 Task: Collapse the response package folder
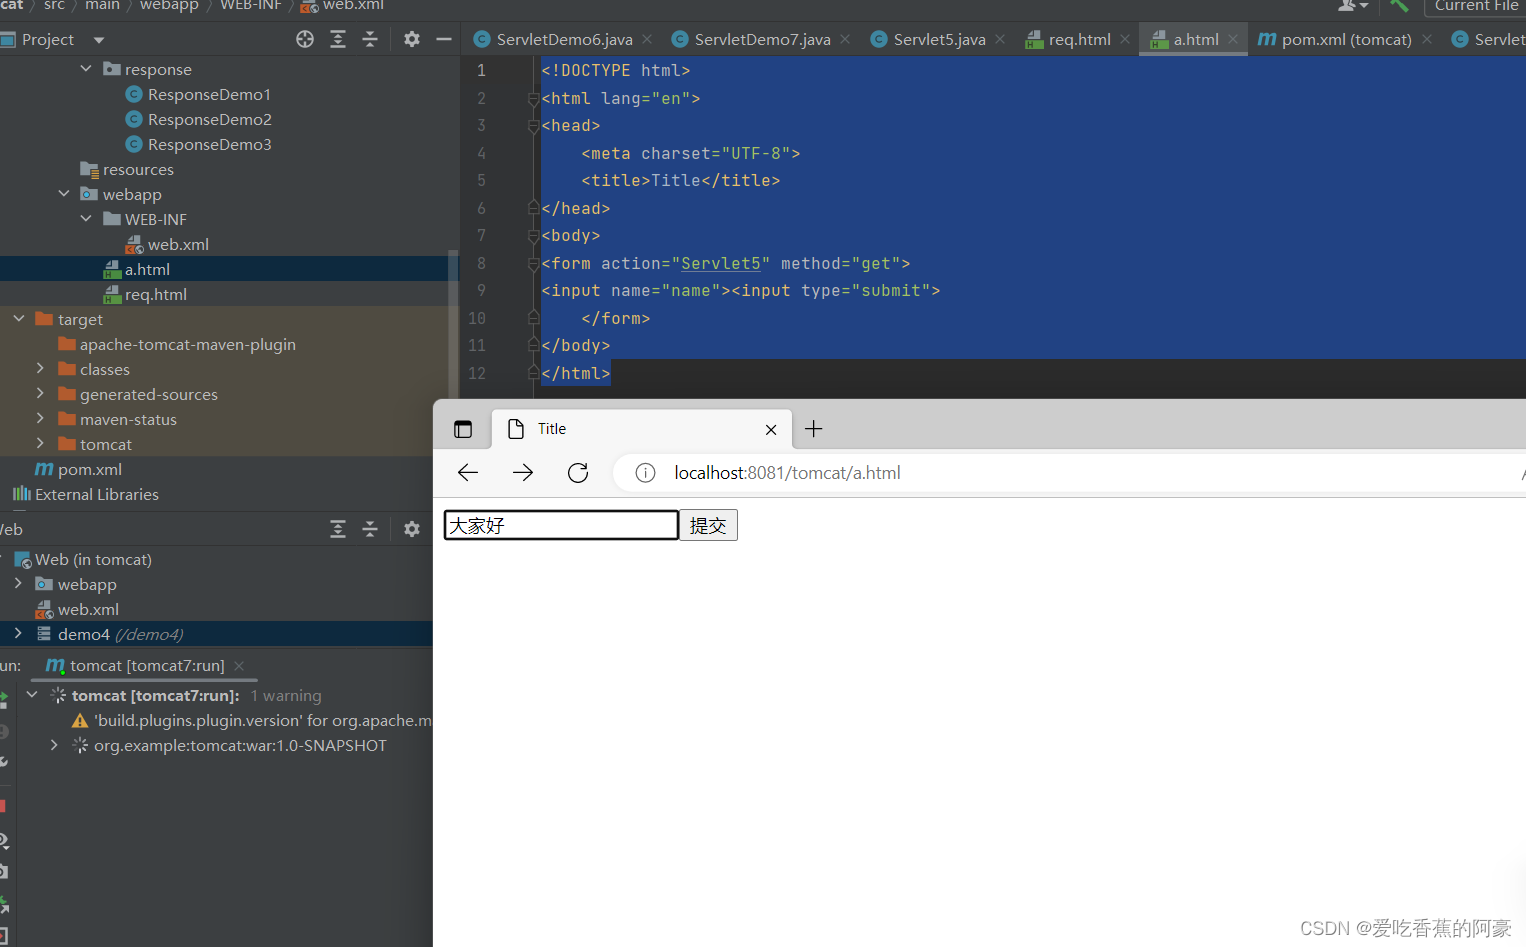[86, 69]
